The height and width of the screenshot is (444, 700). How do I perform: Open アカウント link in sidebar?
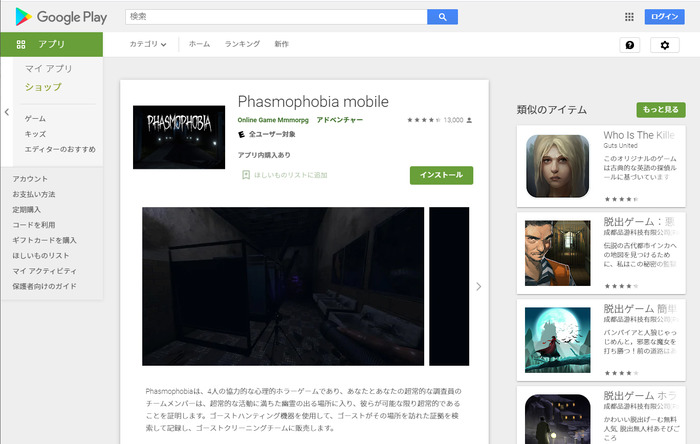[x=30, y=179]
